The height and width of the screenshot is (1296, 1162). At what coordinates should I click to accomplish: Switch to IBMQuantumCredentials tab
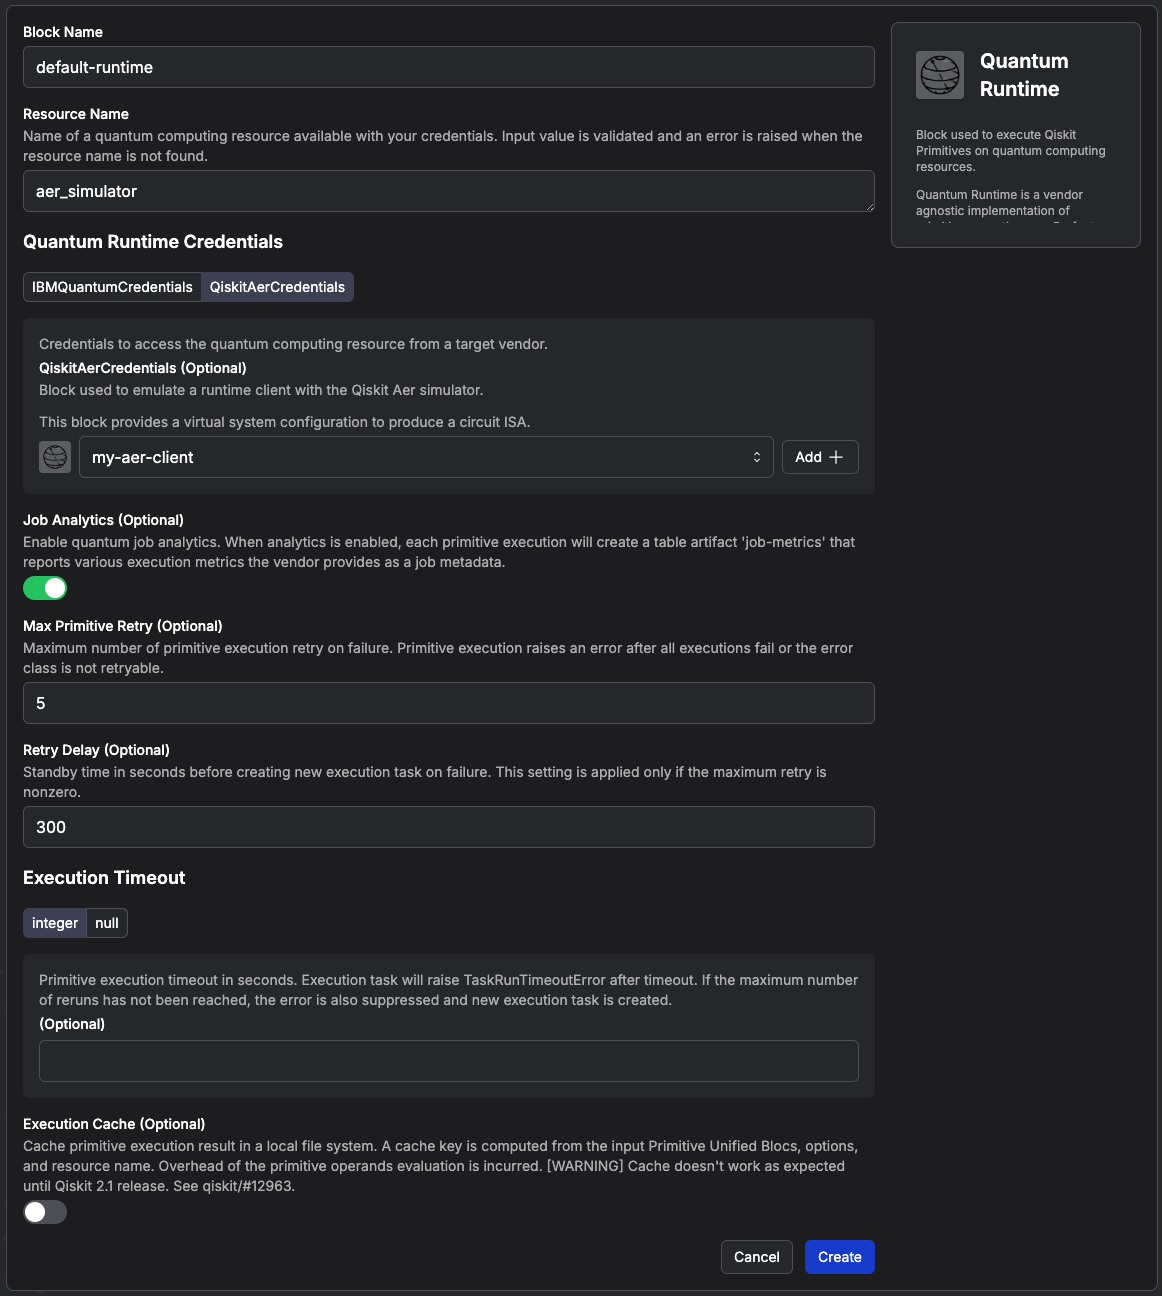(112, 287)
